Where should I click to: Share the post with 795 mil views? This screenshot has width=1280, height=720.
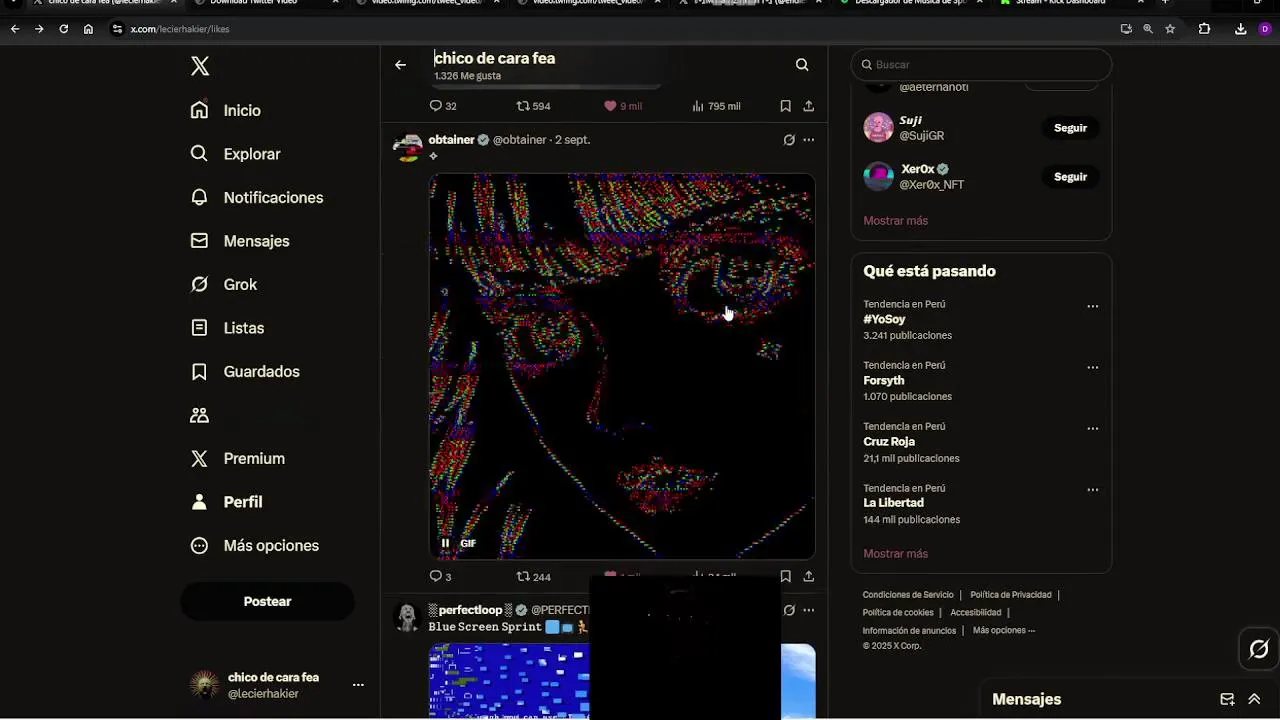808,106
